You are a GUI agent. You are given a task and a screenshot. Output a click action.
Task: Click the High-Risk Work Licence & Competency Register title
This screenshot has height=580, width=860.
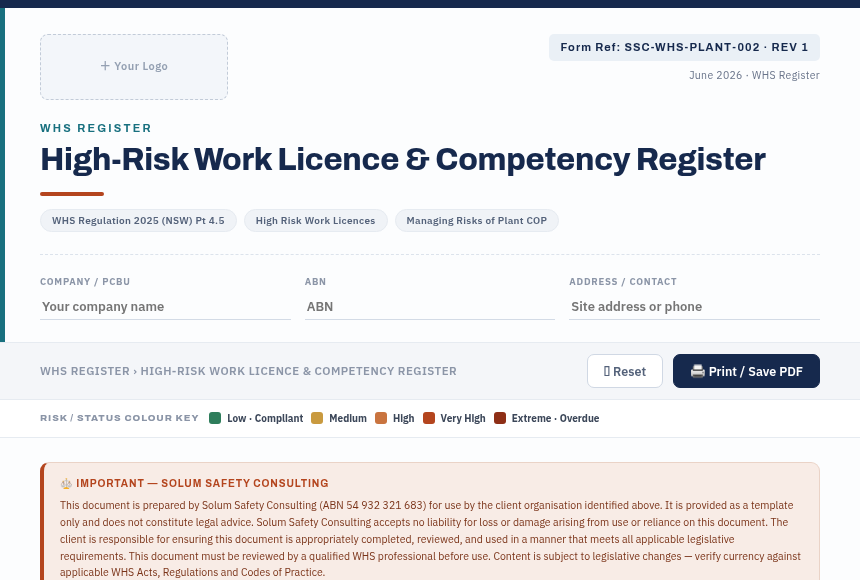pos(403,160)
